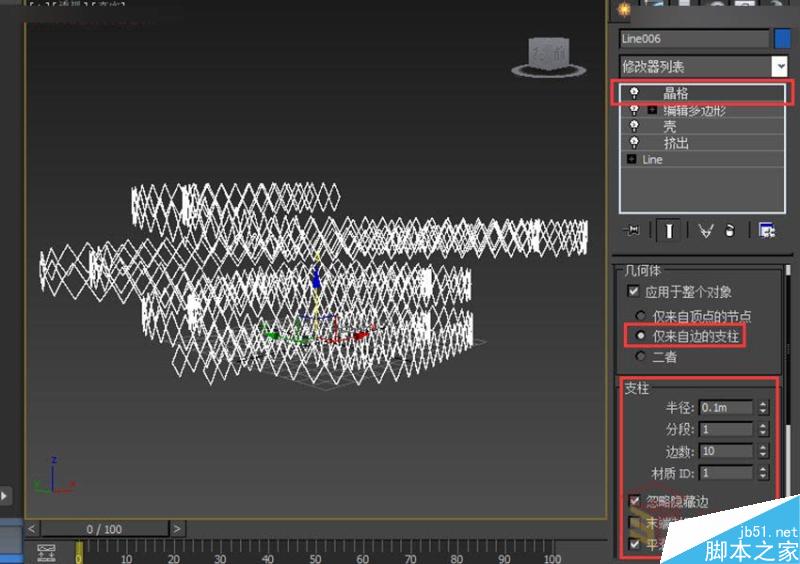Select 仅来自顶点的节点 radio button
800x564 pixels.
click(x=640, y=315)
